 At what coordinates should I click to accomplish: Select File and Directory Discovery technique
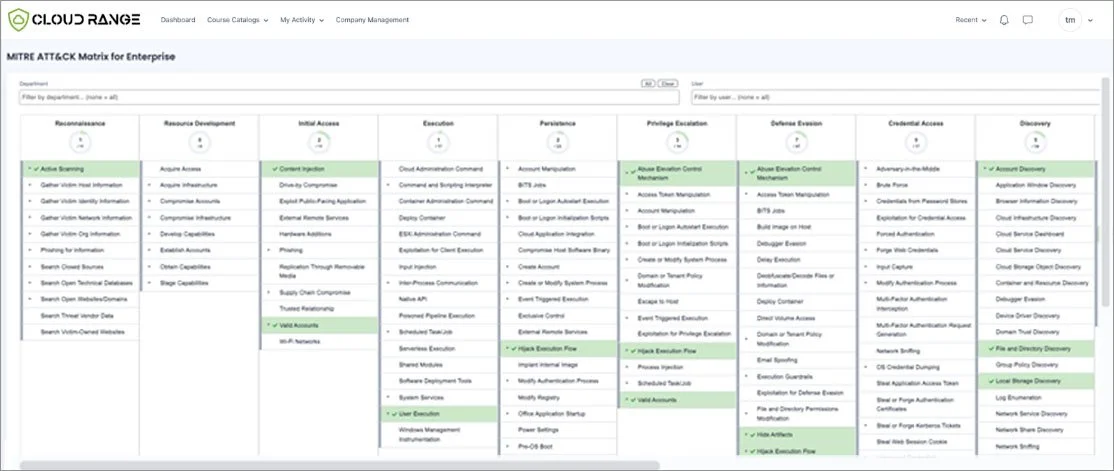click(x=1035, y=348)
